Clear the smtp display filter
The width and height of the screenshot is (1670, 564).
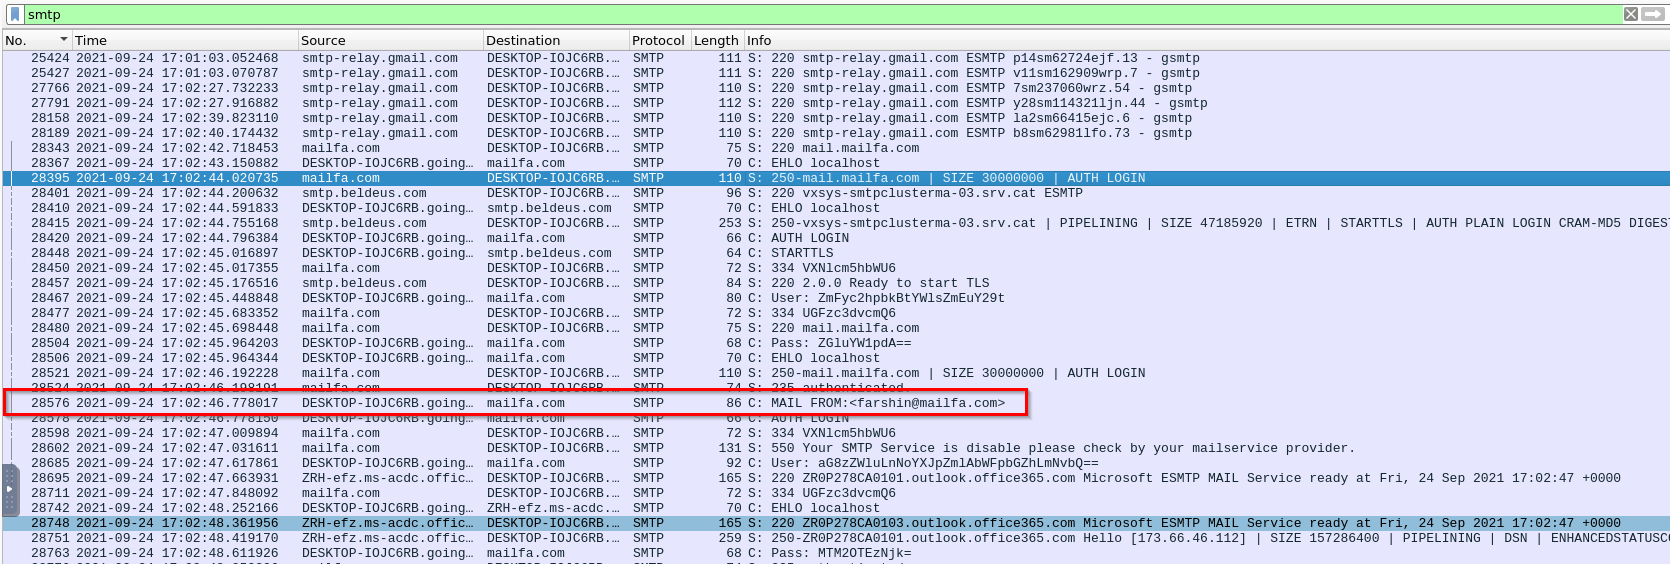1631,14
